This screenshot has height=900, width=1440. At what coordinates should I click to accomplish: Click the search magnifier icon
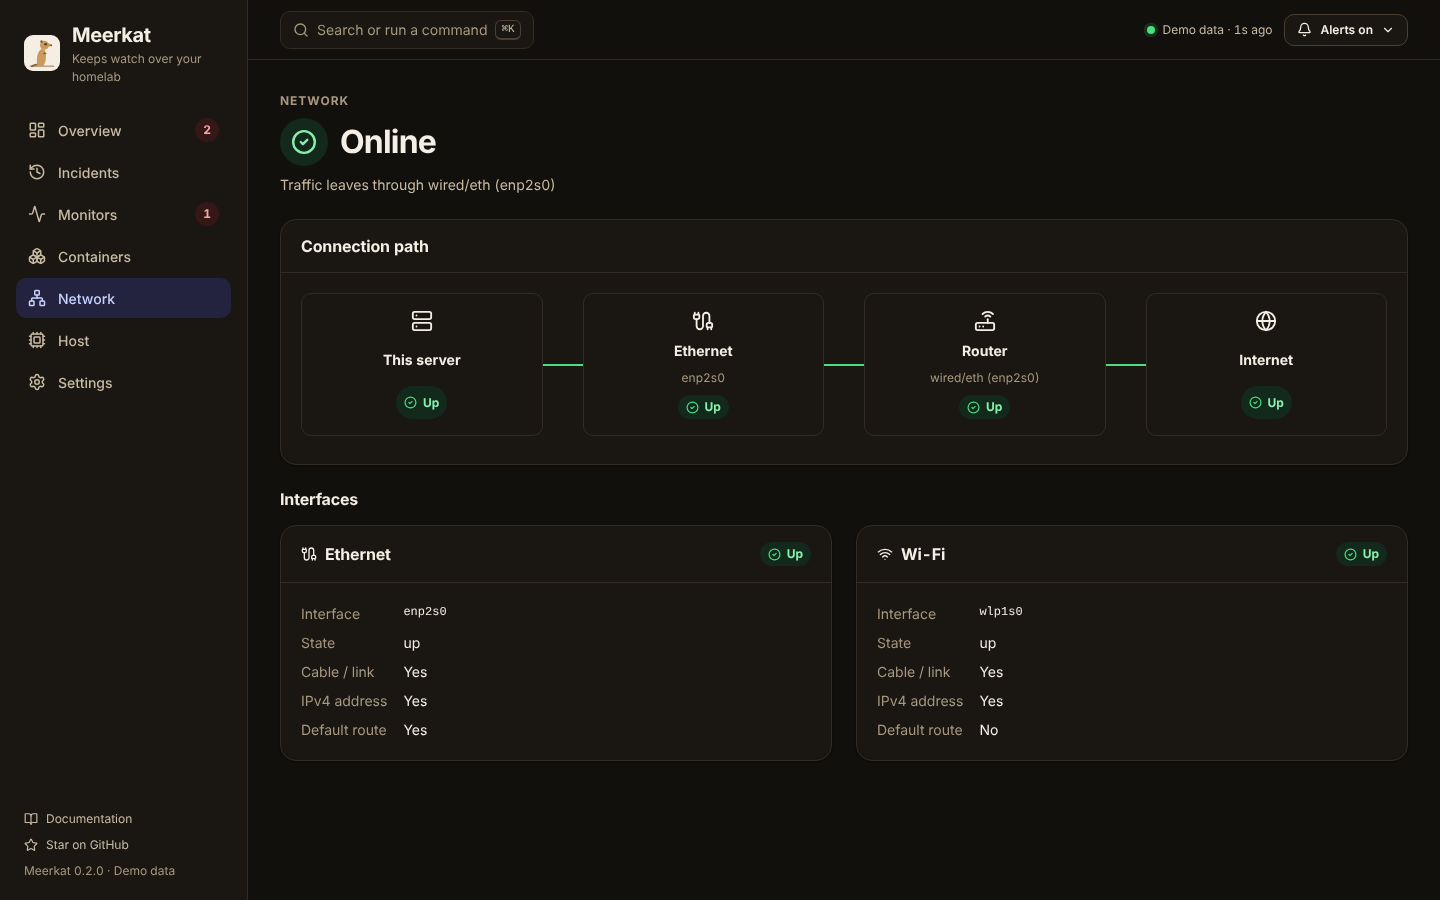[x=301, y=30]
